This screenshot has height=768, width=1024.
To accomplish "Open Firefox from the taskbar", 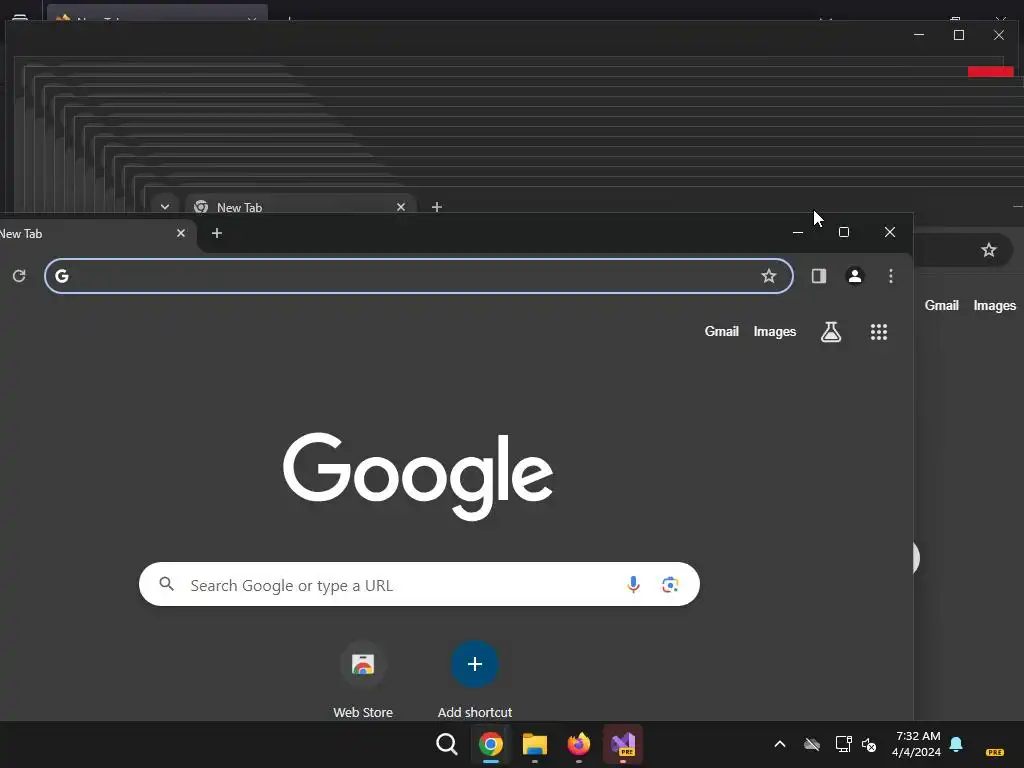I will [579, 744].
